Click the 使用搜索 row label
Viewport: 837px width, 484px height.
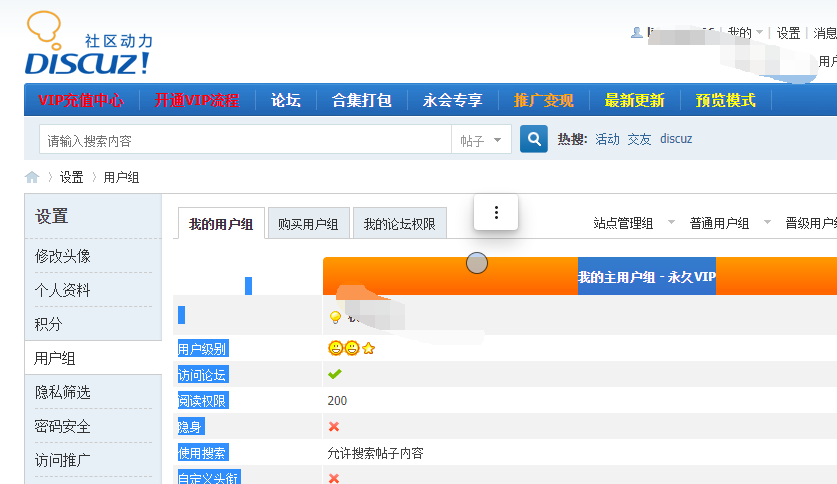click(202, 453)
